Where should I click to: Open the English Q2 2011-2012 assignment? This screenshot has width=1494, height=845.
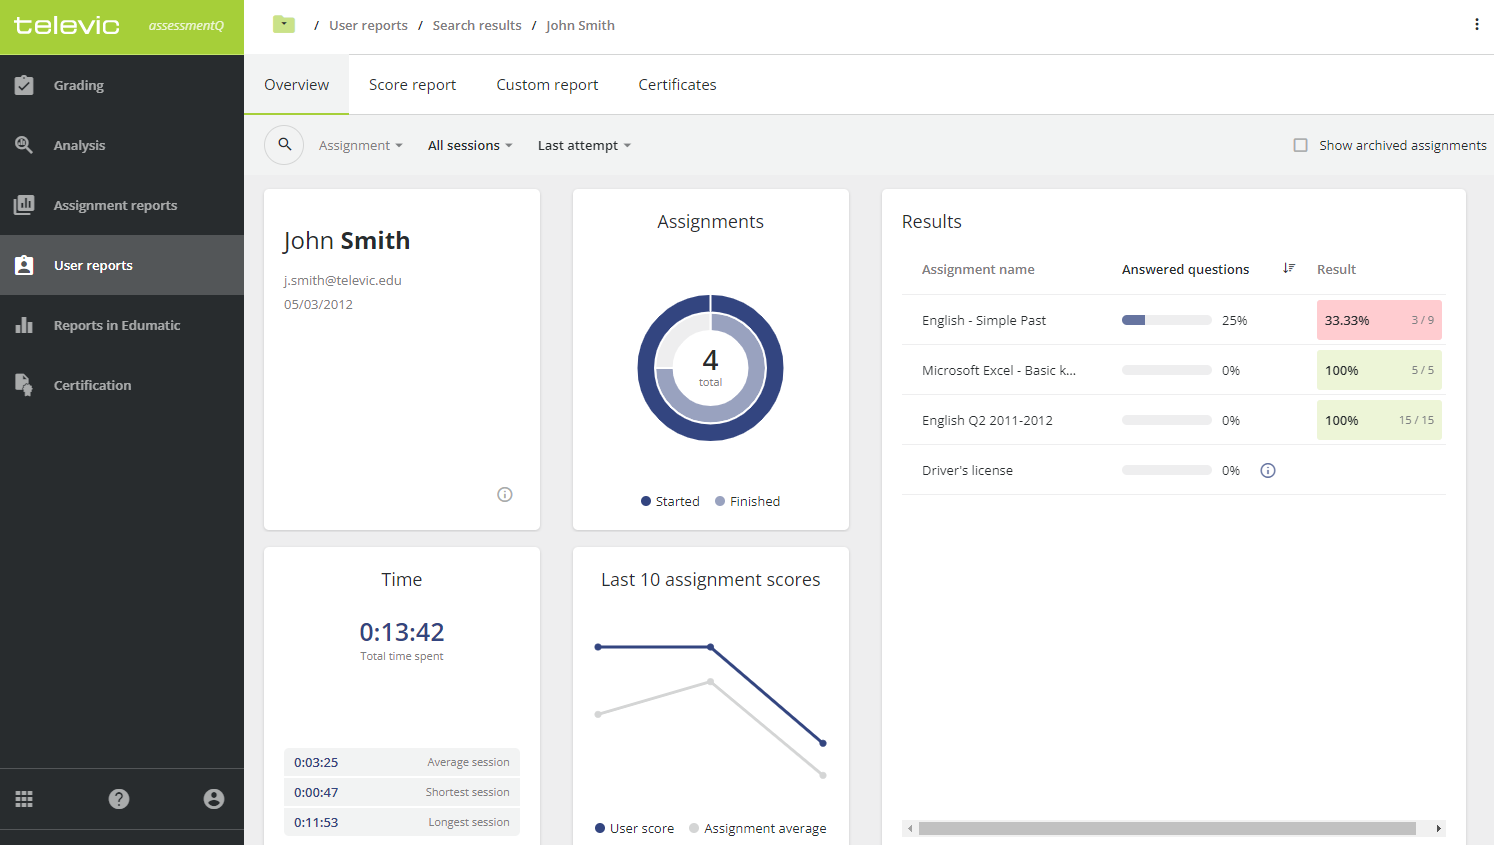pyautogui.click(x=987, y=420)
